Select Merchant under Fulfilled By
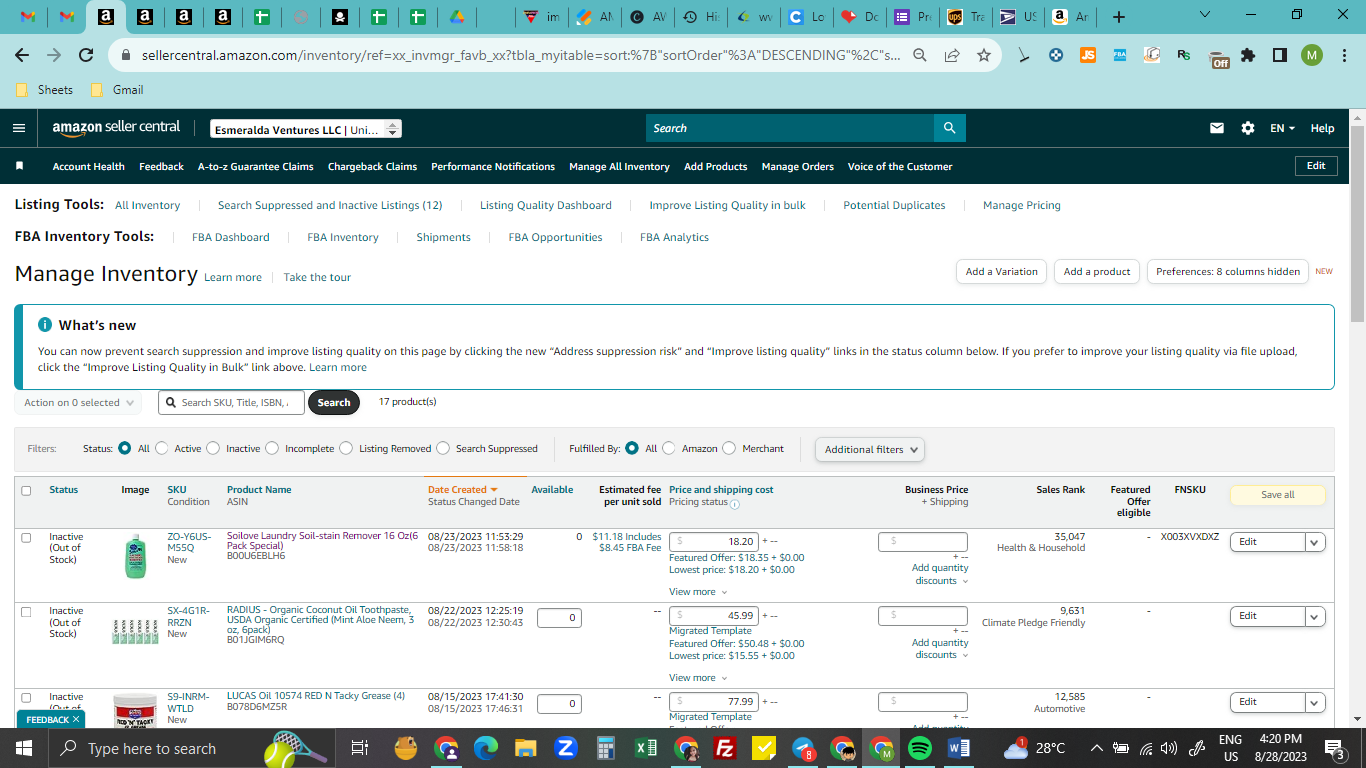This screenshot has width=1366, height=768. [x=729, y=448]
